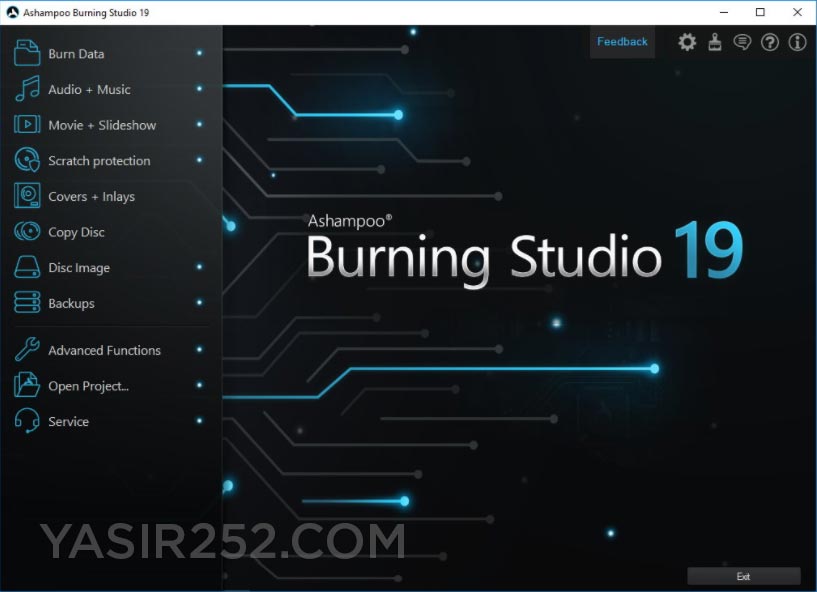
Task: Expand Disc Image submenu dot
Action: click(200, 267)
